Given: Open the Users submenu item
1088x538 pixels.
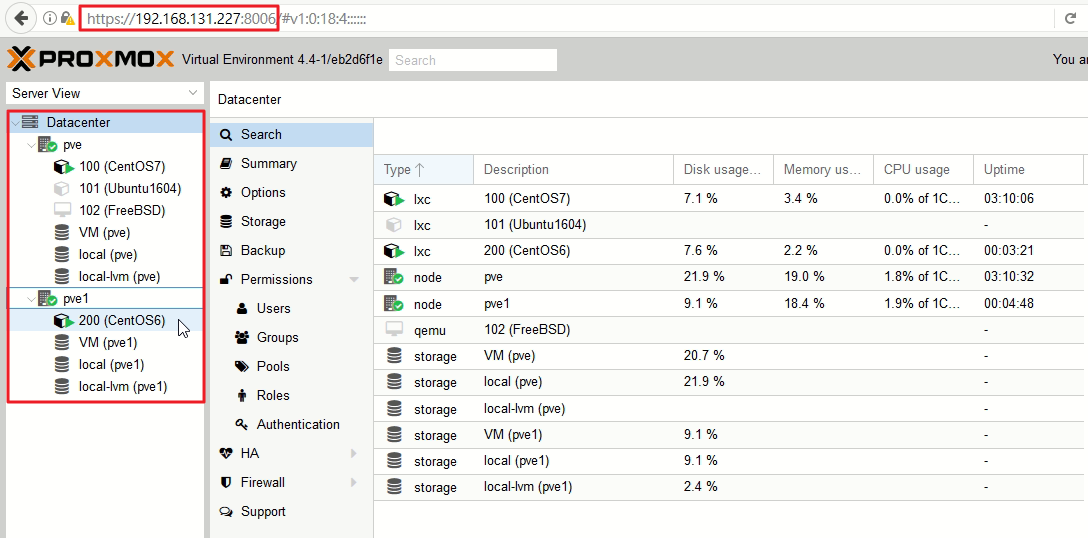Looking at the screenshot, I should pos(292,308).
